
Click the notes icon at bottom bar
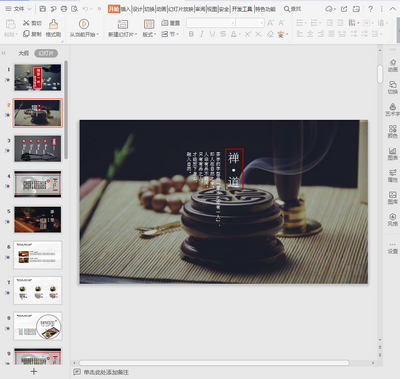[77, 372]
